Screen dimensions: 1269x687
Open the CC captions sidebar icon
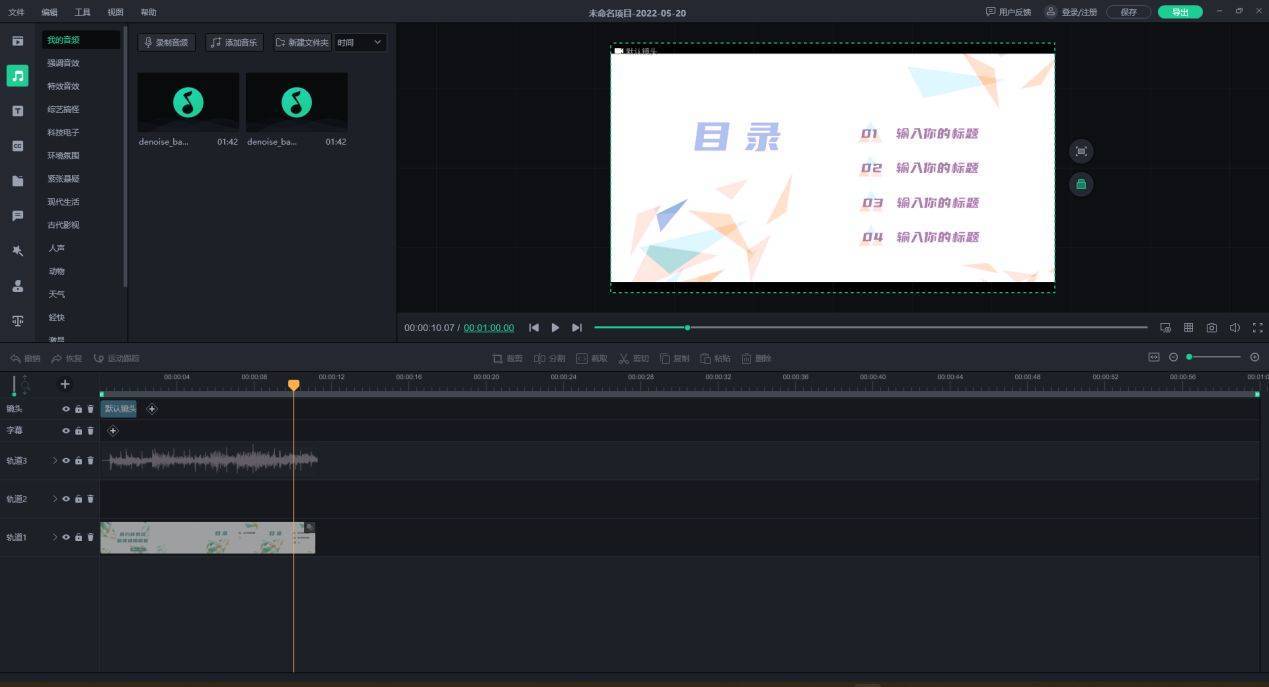coord(17,146)
